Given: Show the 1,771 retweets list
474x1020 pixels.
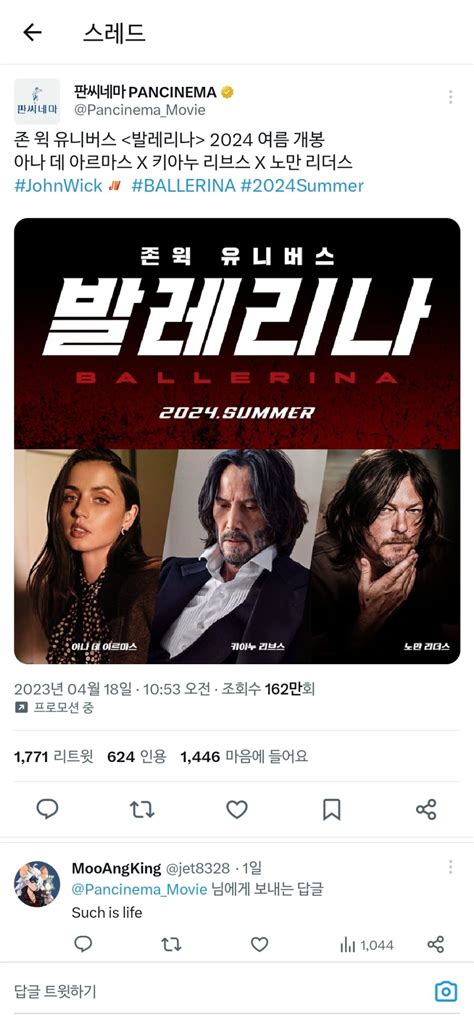Looking at the screenshot, I should [53, 757].
